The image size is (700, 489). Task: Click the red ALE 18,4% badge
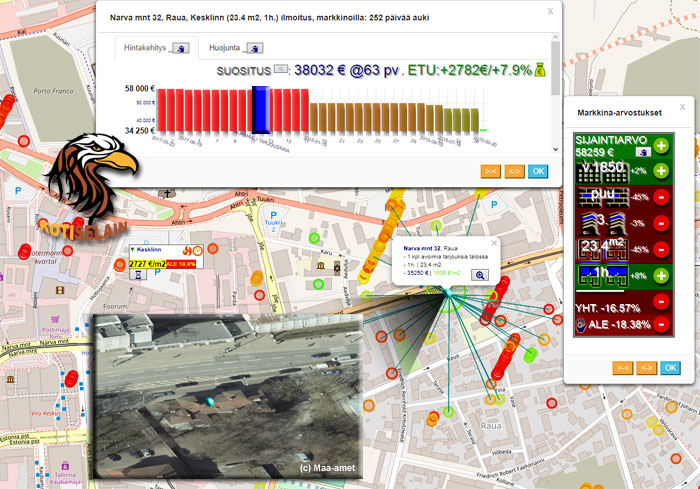tap(181, 264)
